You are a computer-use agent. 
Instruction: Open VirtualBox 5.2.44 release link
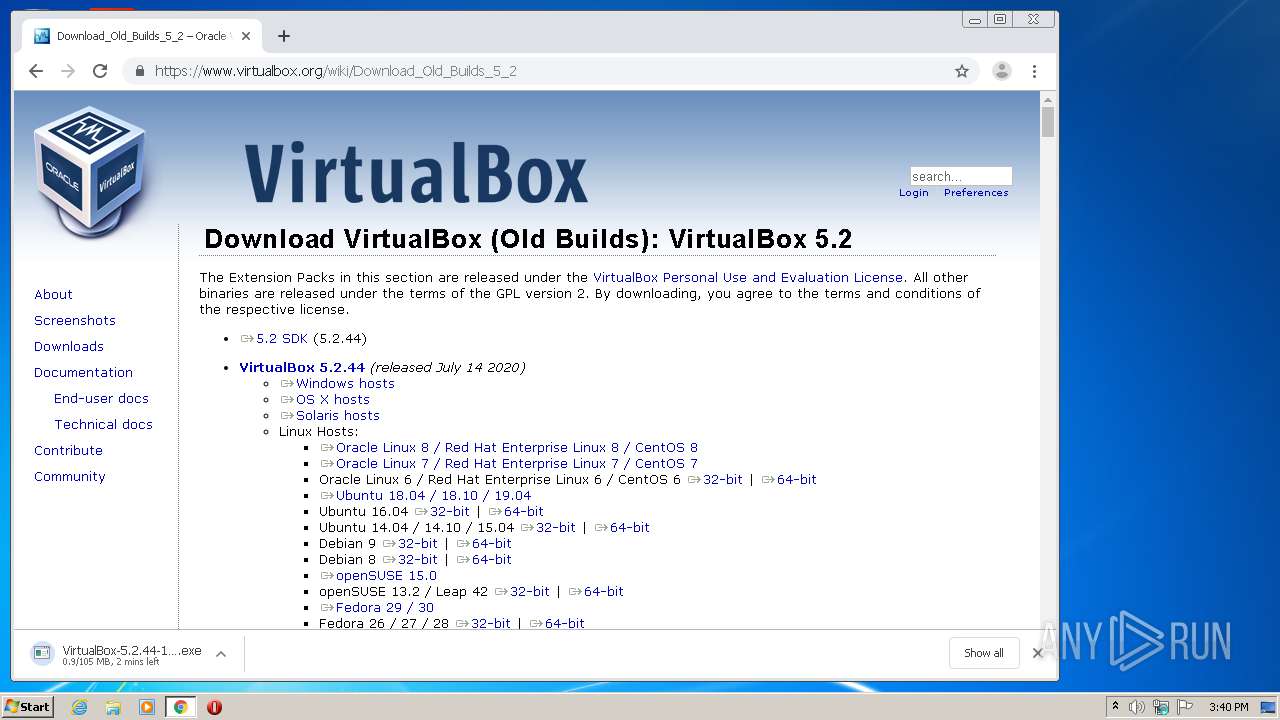coord(302,367)
